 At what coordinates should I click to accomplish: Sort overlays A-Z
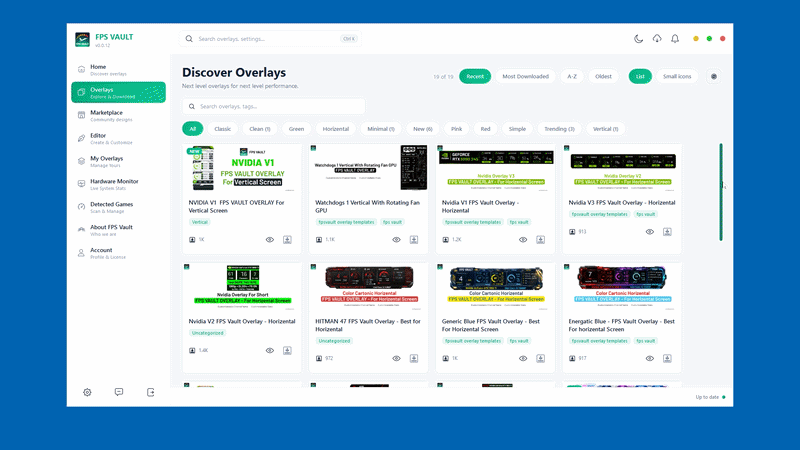pyautogui.click(x=572, y=77)
